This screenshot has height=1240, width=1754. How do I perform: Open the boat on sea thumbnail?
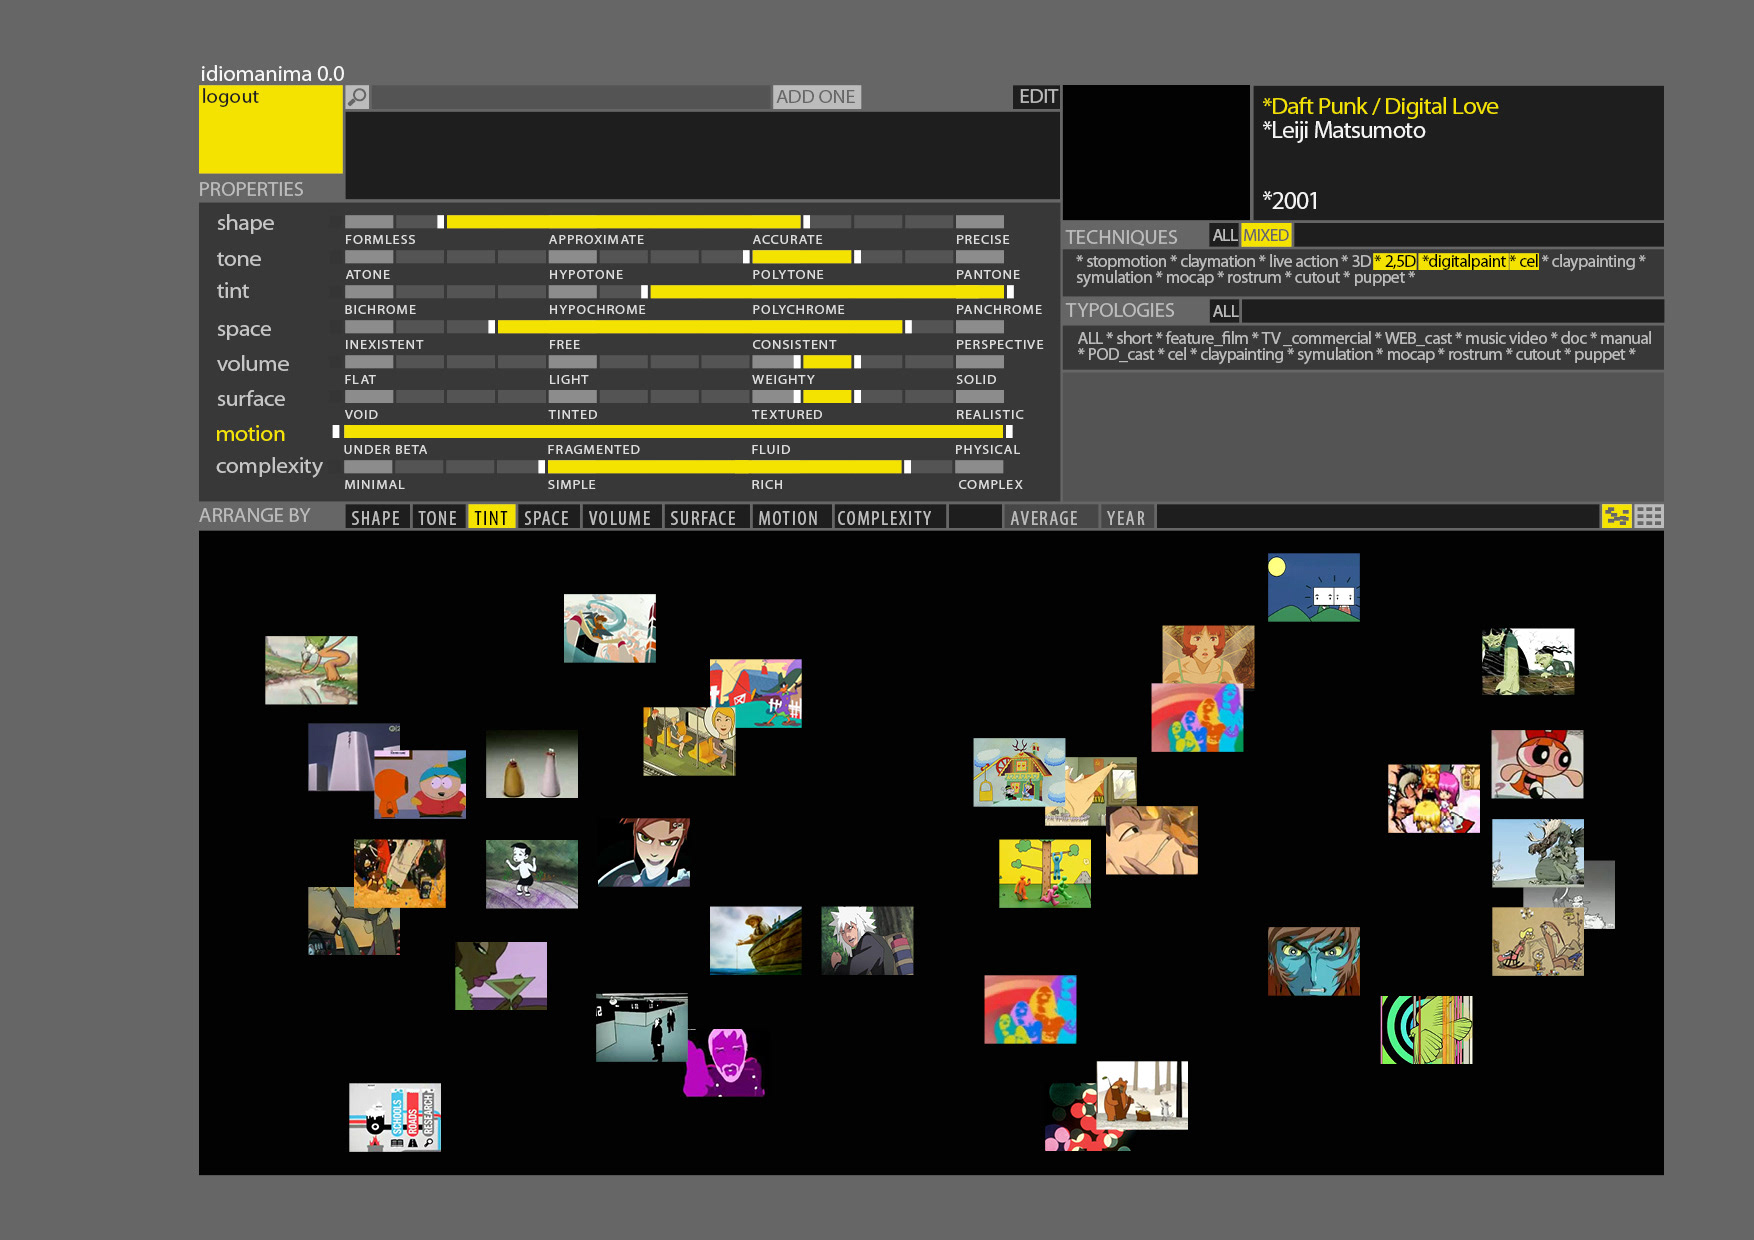point(755,941)
